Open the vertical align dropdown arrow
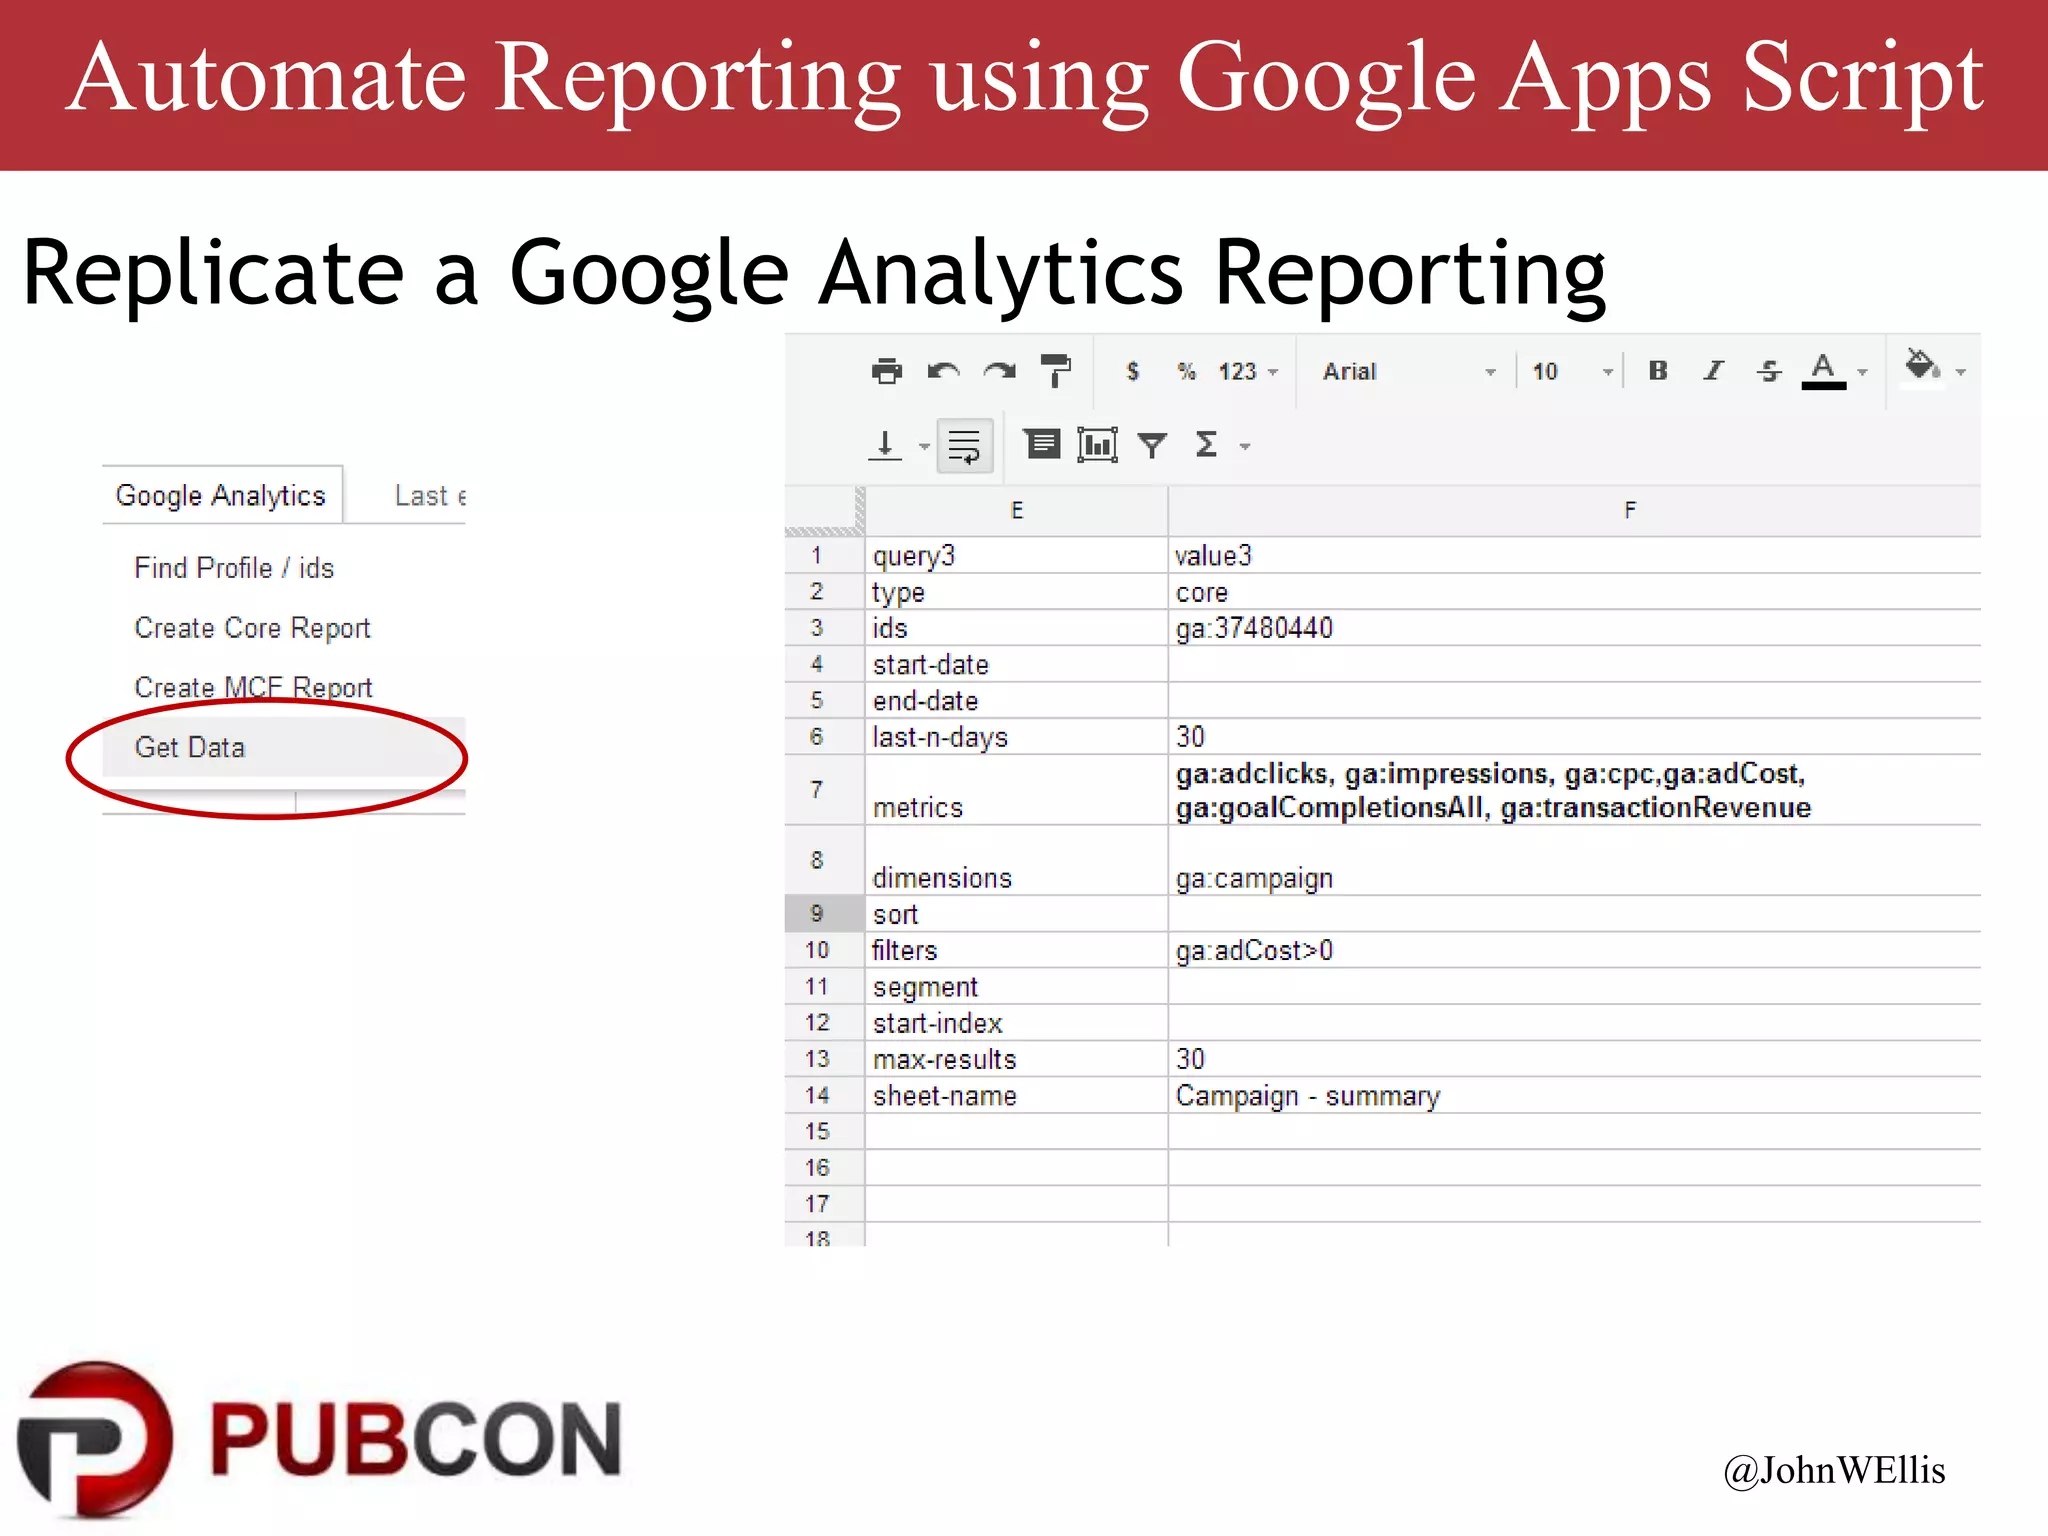This screenshot has height=1536, width=2048. coord(924,447)
